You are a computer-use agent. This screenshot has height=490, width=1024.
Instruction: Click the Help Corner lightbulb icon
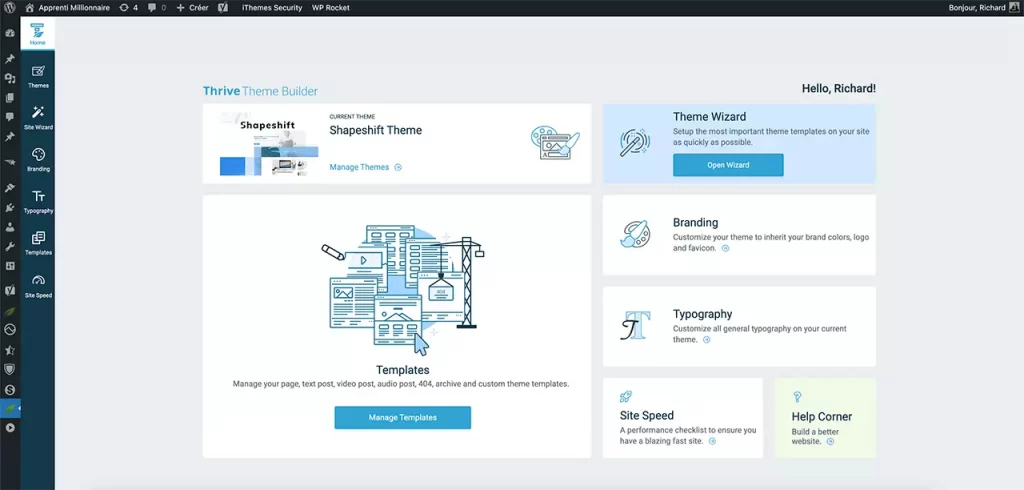pyautogui.click(x=797, y=397)
